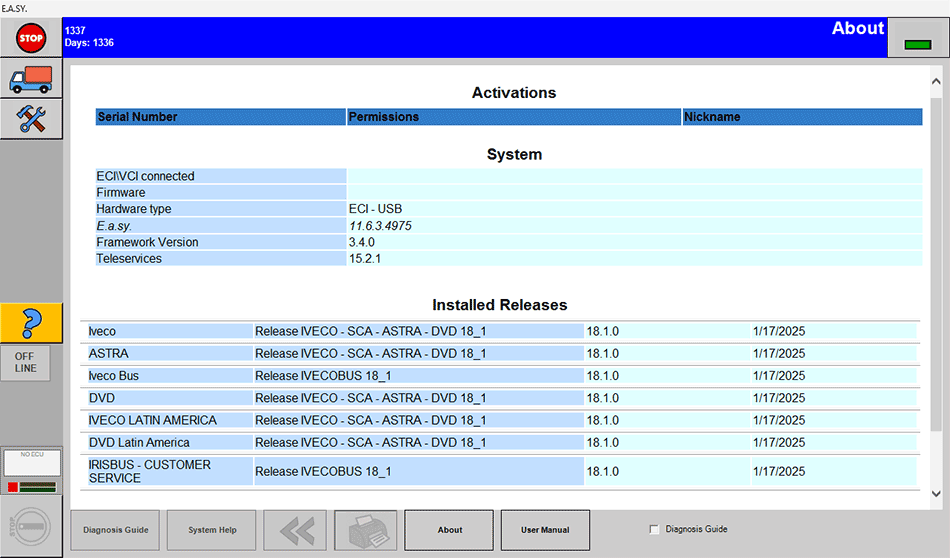The height and width of the screenshot is (558, 950).
Task: Click the E.a.sy. version 11.6.3.4975
Action: 380,226
